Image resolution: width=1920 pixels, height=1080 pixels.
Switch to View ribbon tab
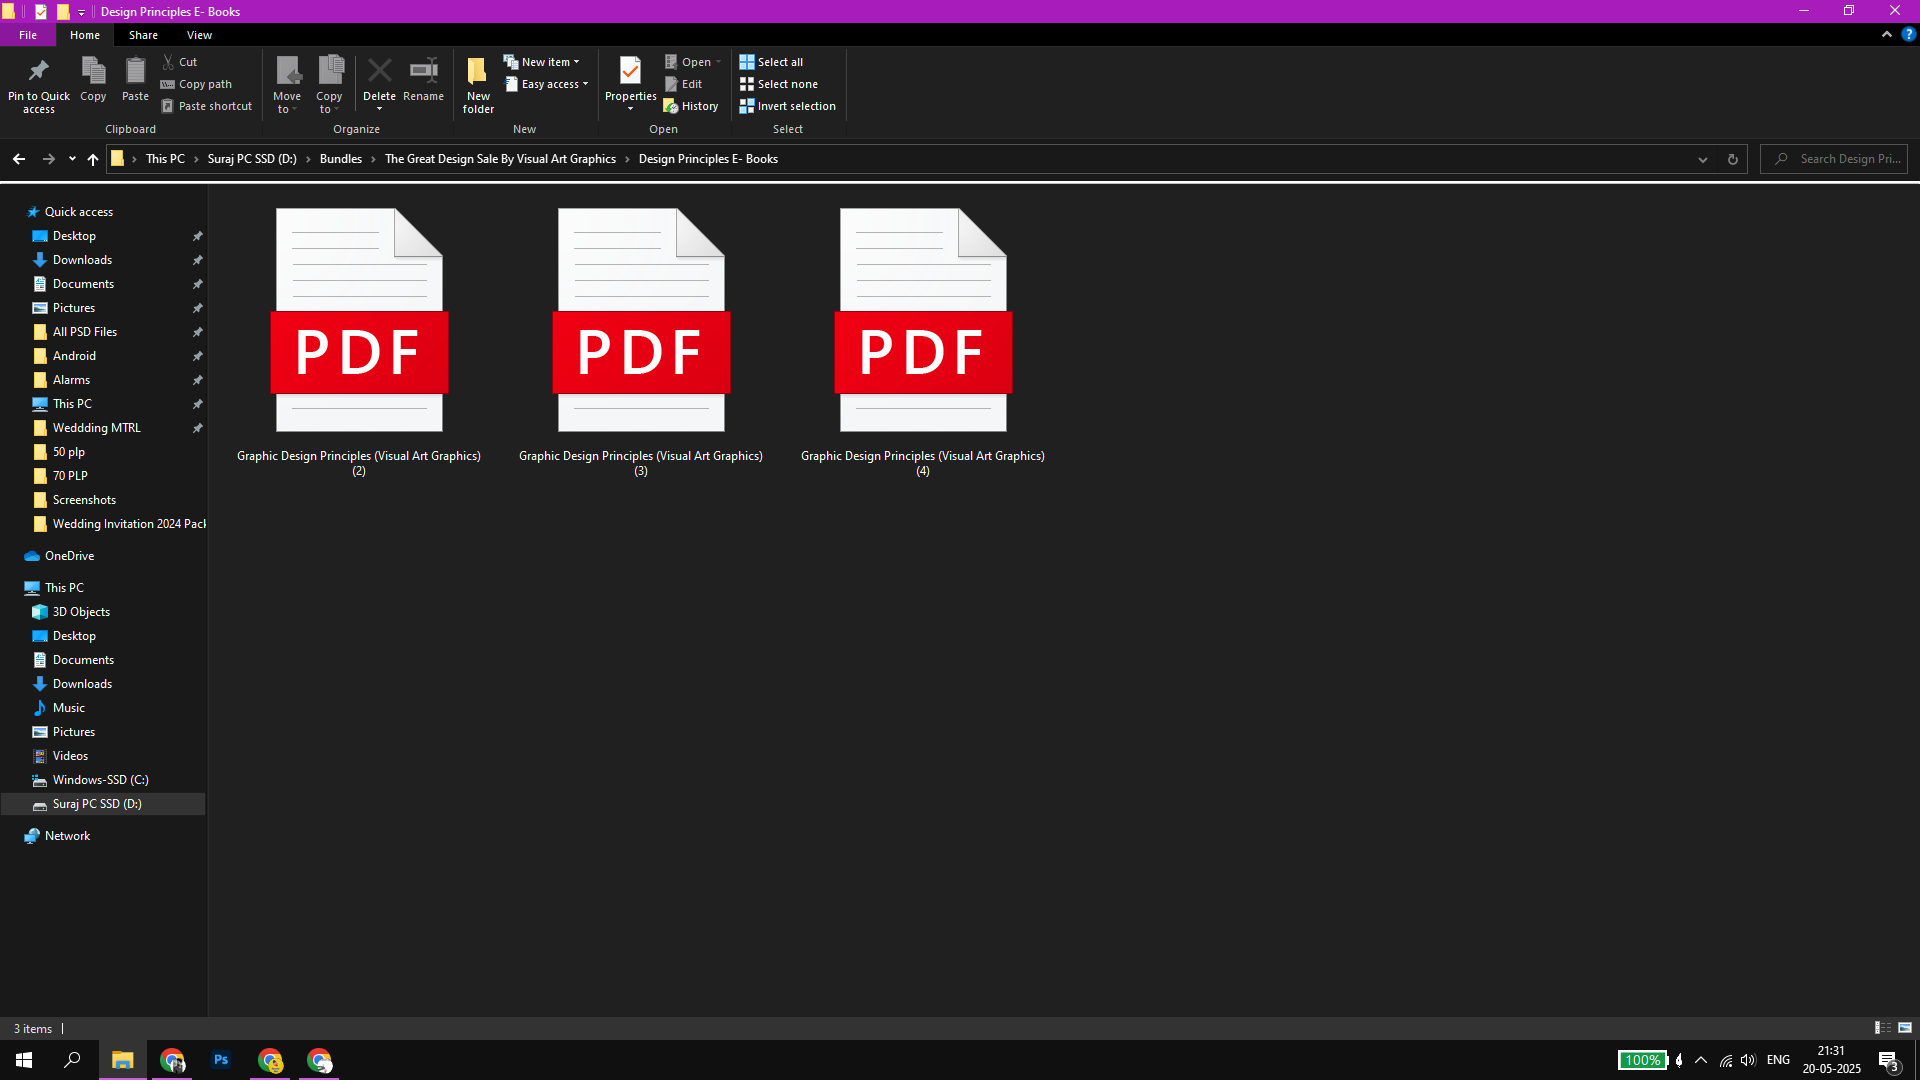[199, 35]
